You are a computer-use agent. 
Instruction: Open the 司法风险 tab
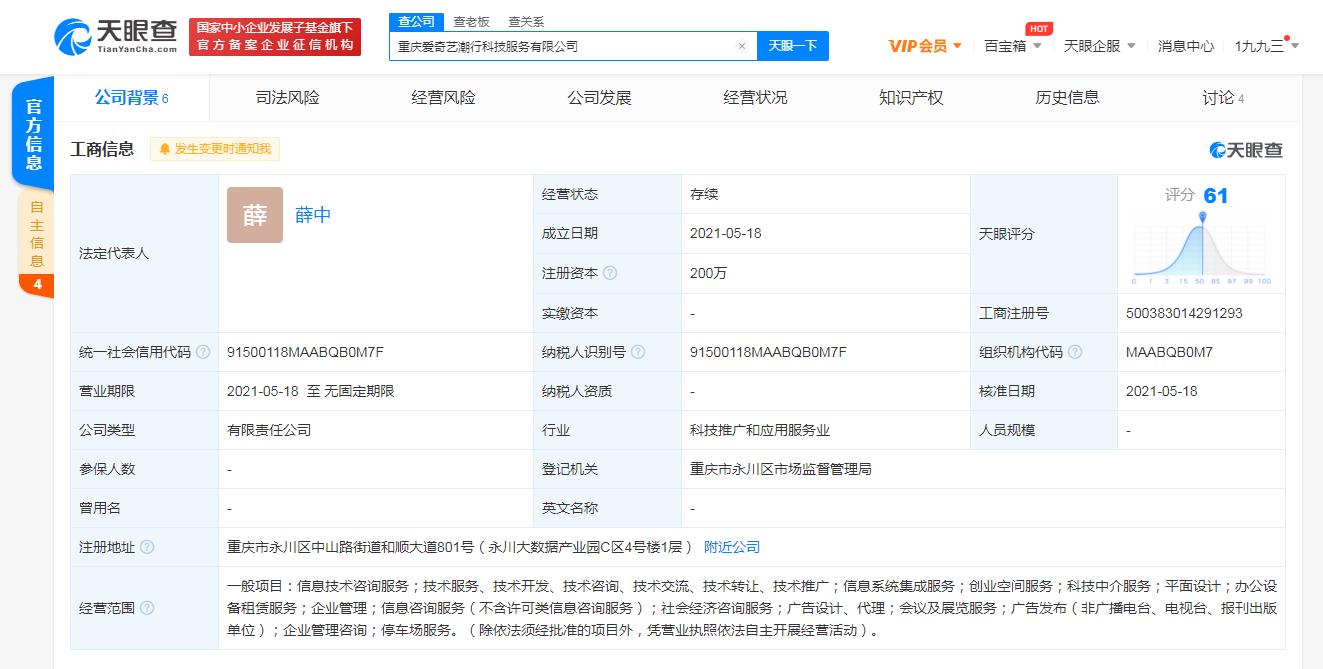[x=287, y=98]
